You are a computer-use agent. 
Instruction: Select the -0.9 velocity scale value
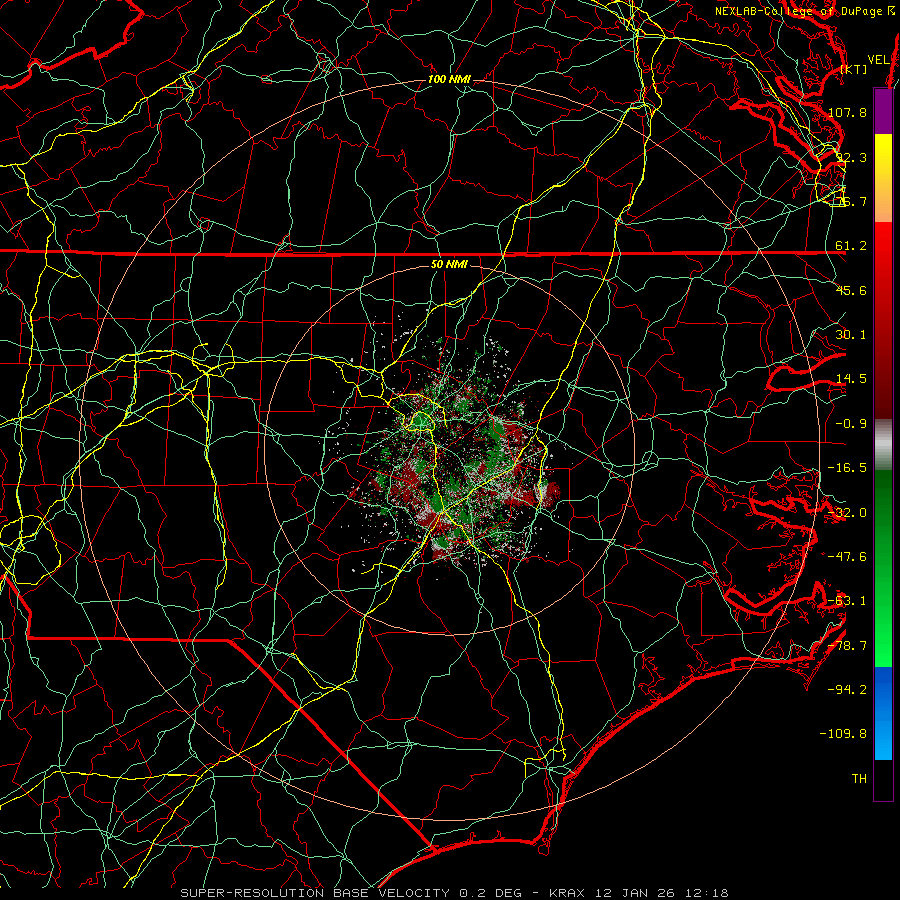coord(851,424)
